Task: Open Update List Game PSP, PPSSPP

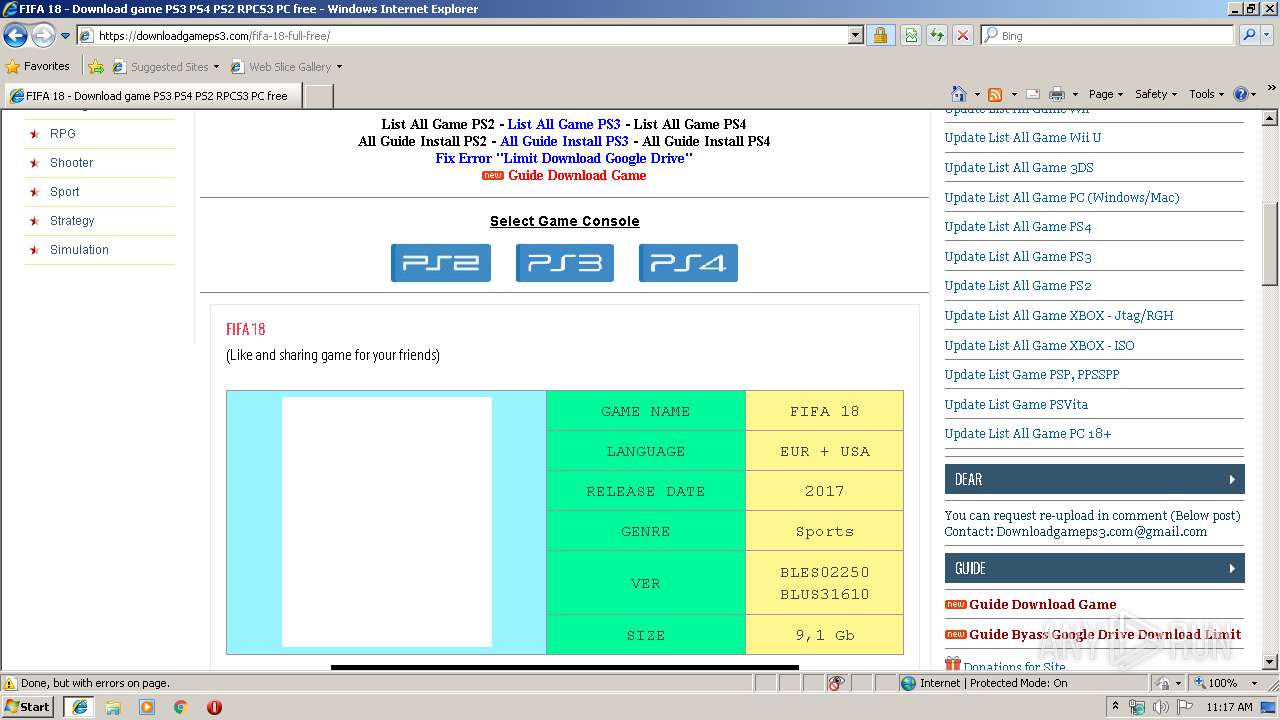Action: [1032, 375]
